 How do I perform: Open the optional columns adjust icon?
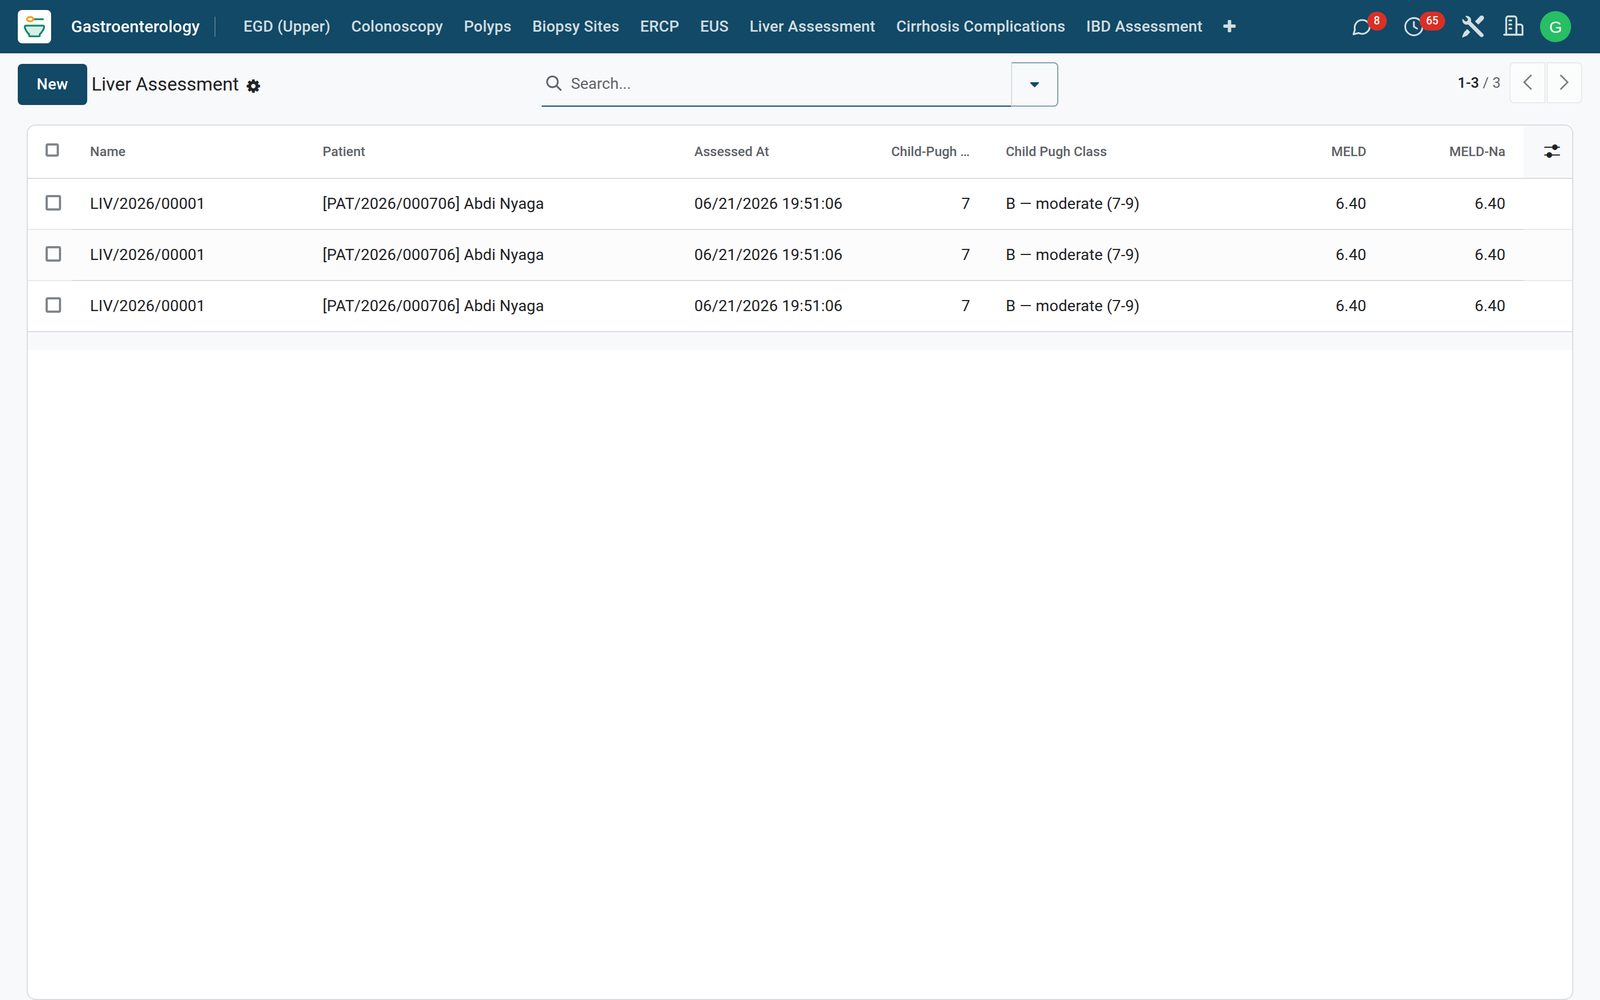(x=1551, y=151)
